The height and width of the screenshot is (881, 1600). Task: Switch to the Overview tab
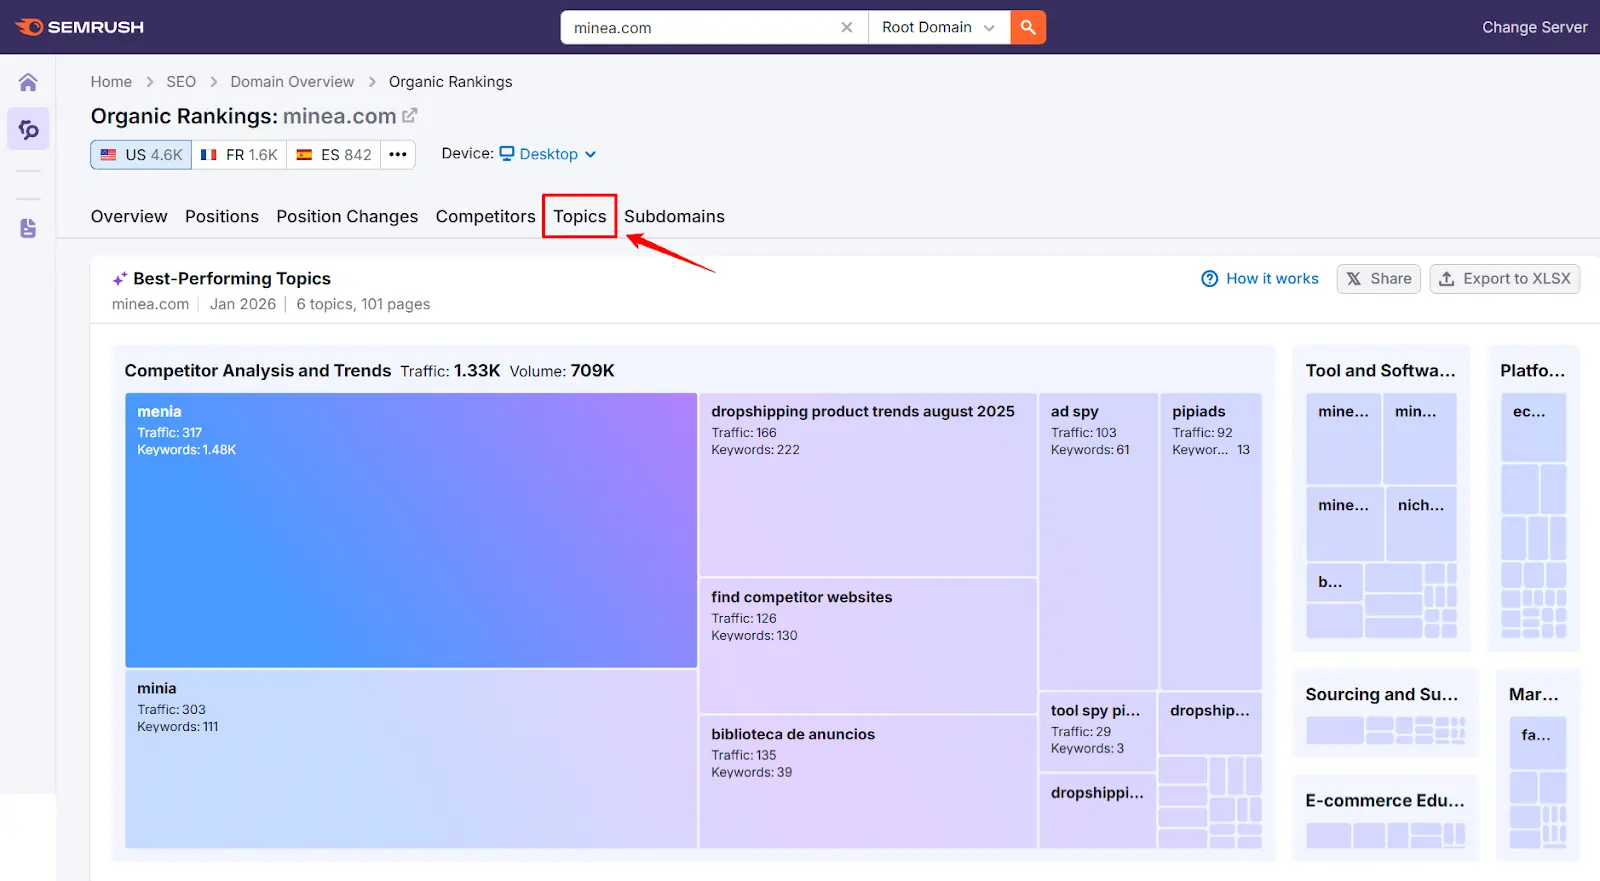coord(129,216)
